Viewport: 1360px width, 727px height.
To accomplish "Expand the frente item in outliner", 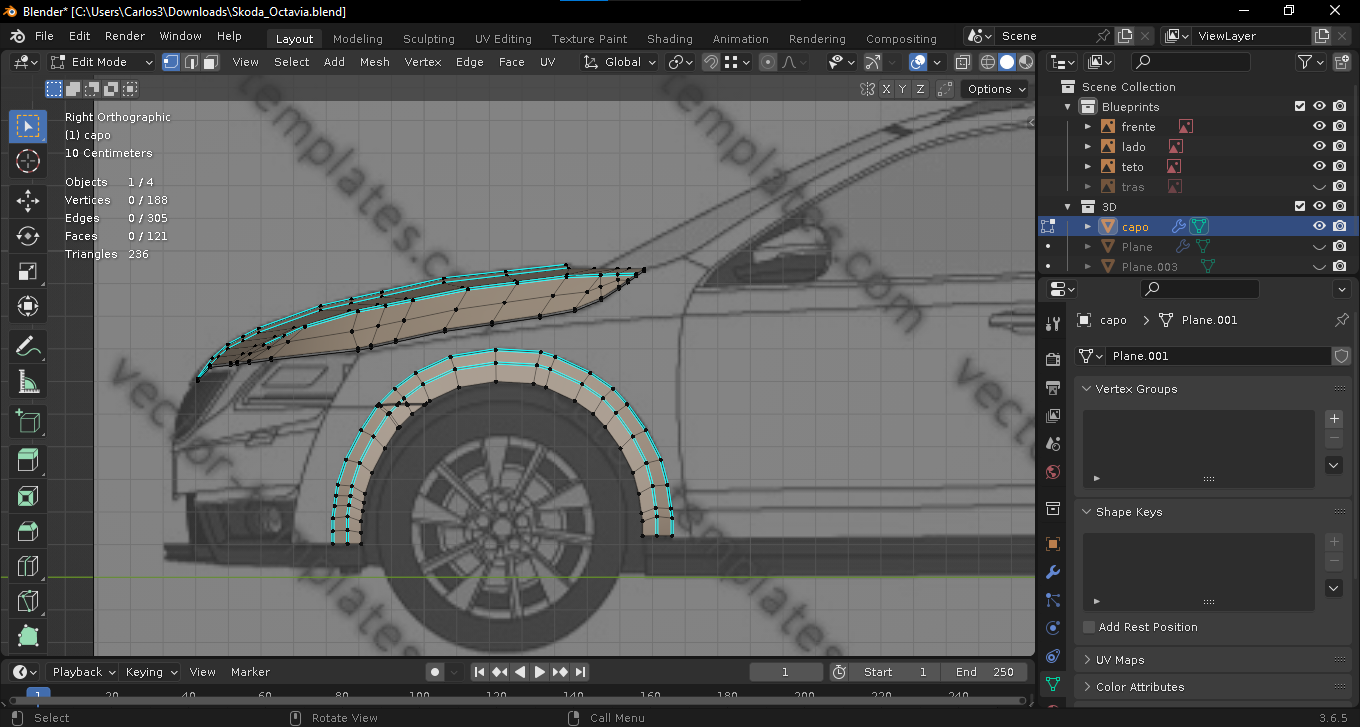I will coord(1088,126).
